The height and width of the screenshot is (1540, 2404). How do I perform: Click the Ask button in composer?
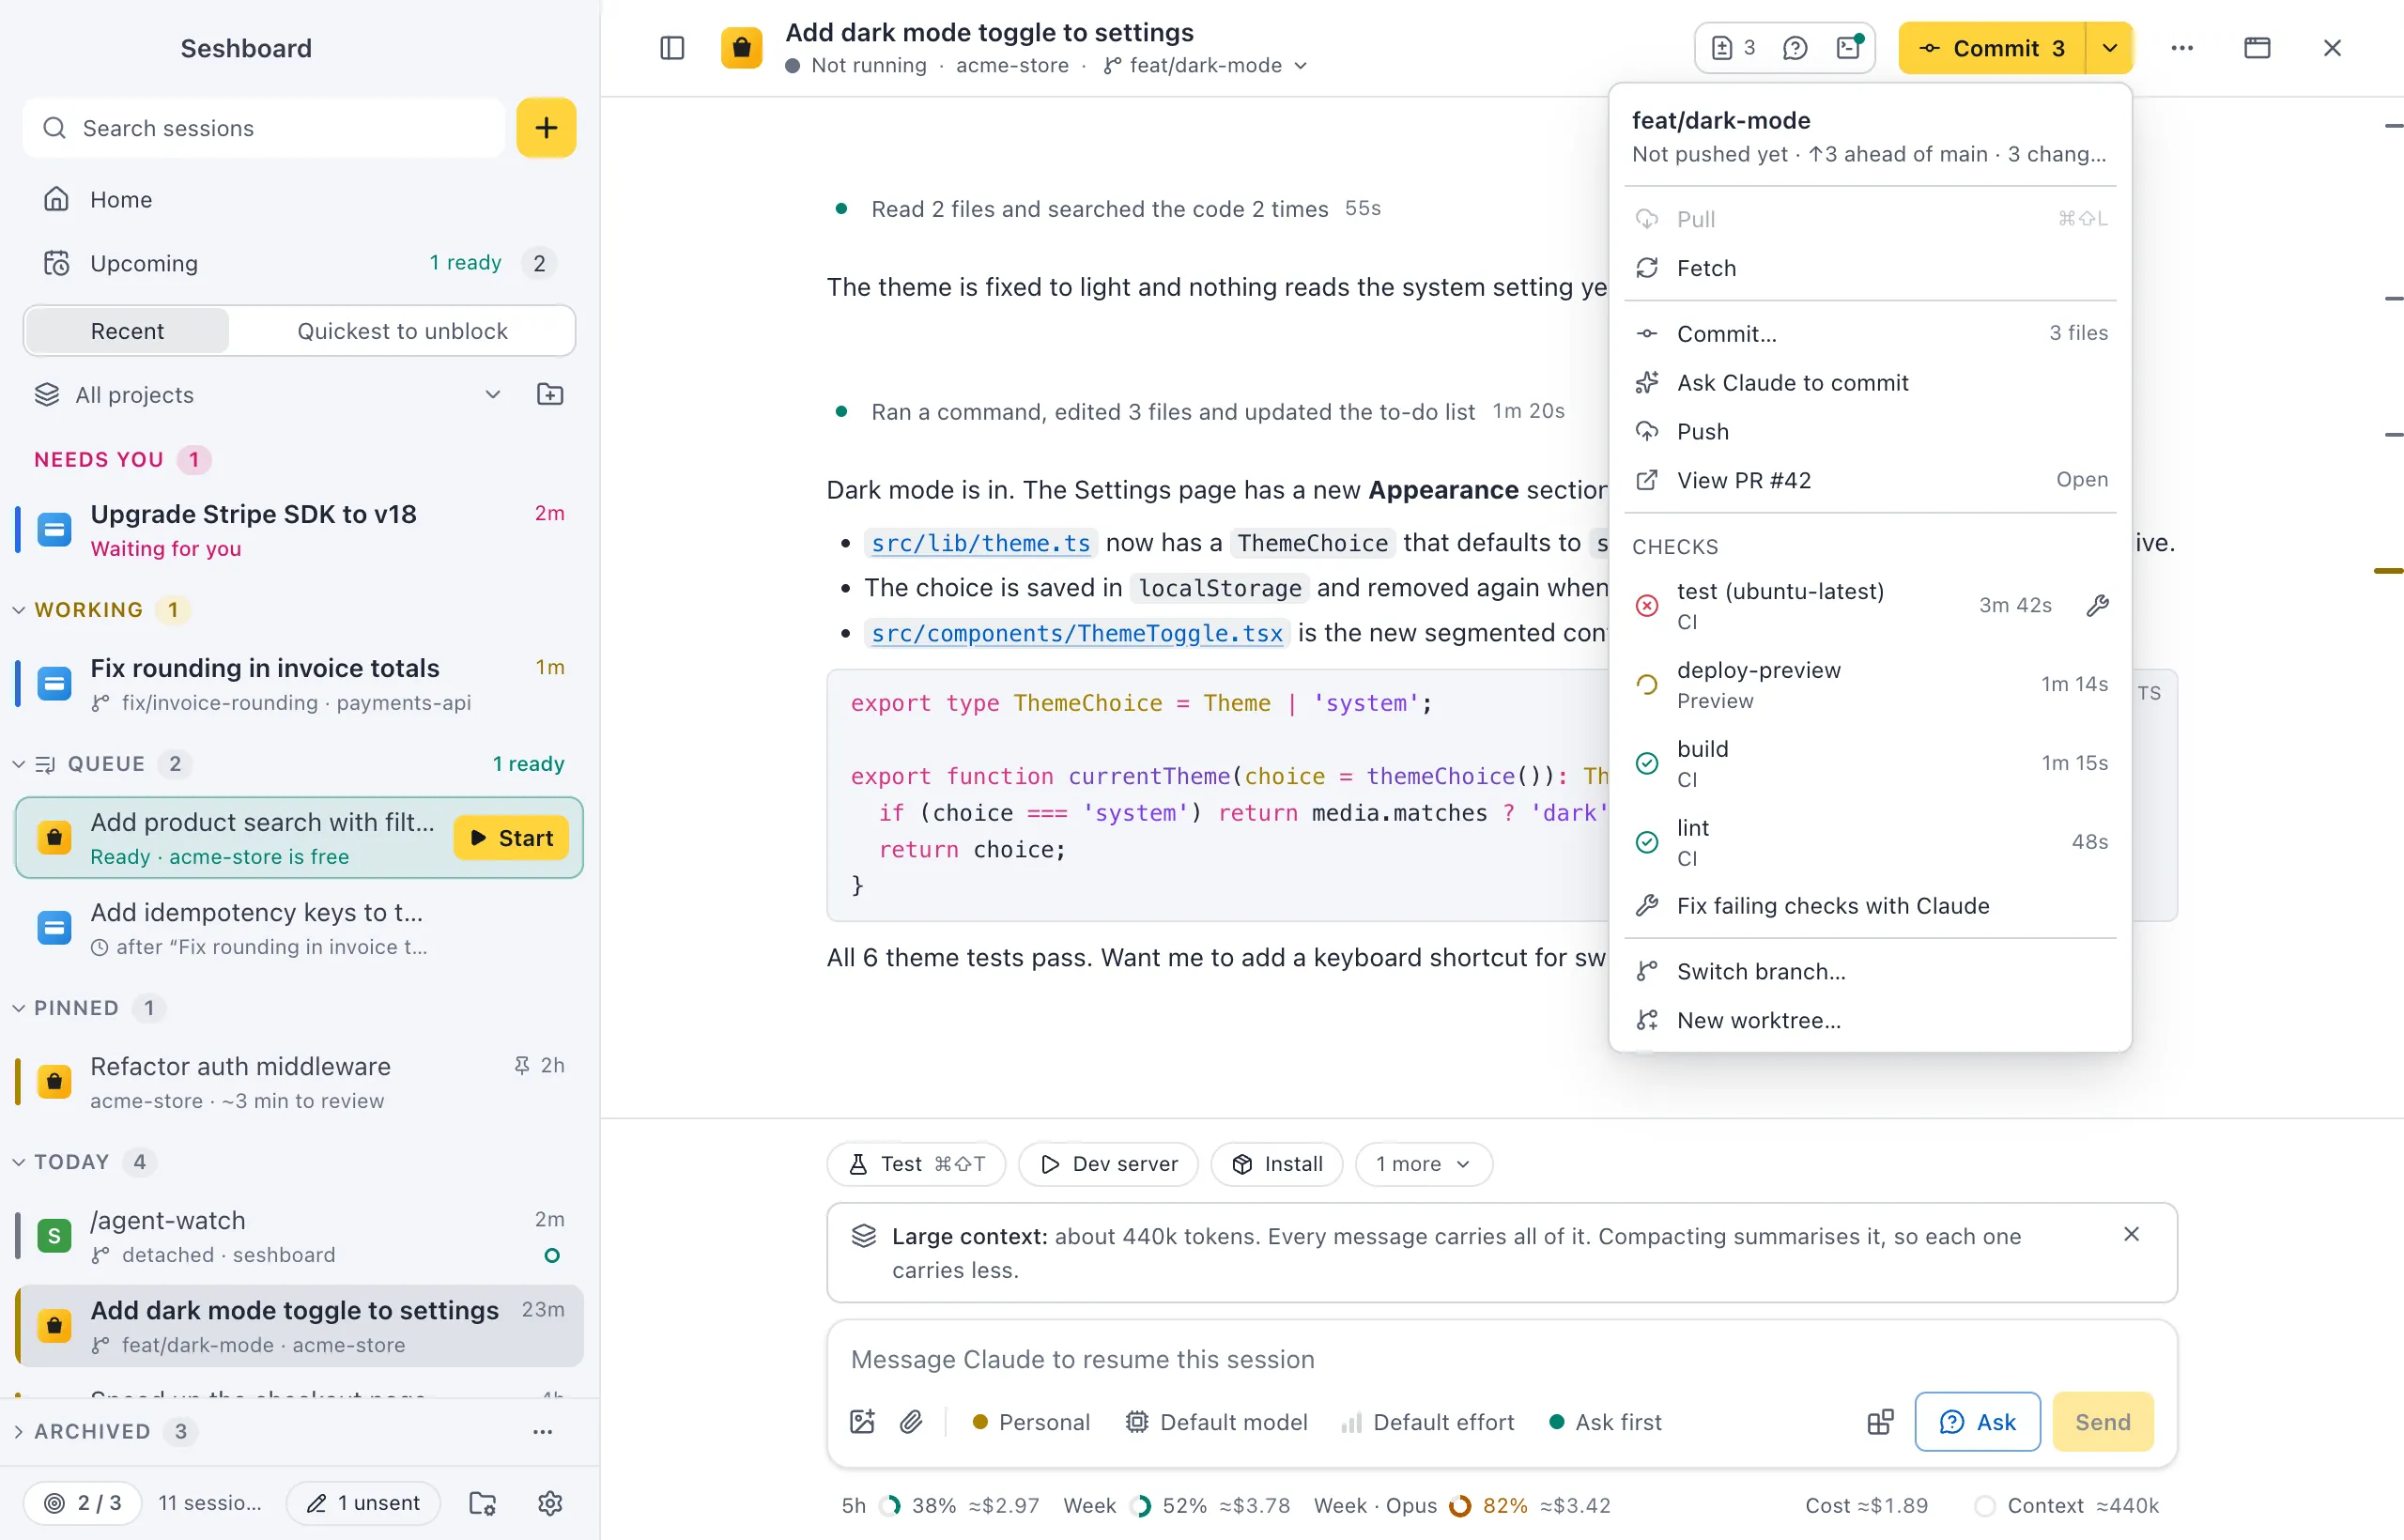click(1977, 1422)
